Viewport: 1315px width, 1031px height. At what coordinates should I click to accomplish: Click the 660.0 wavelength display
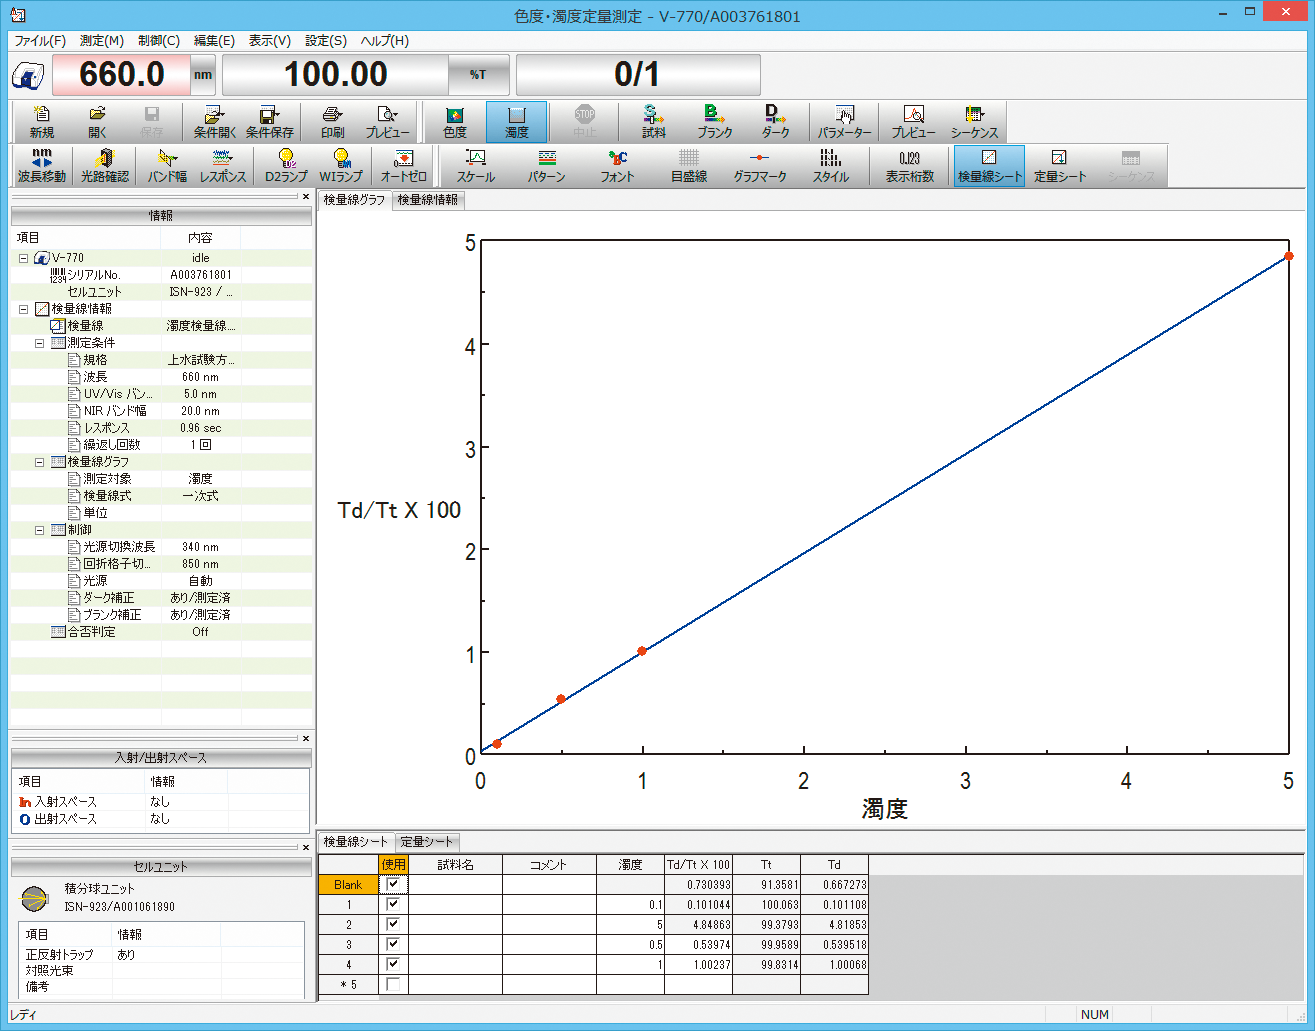121,74
